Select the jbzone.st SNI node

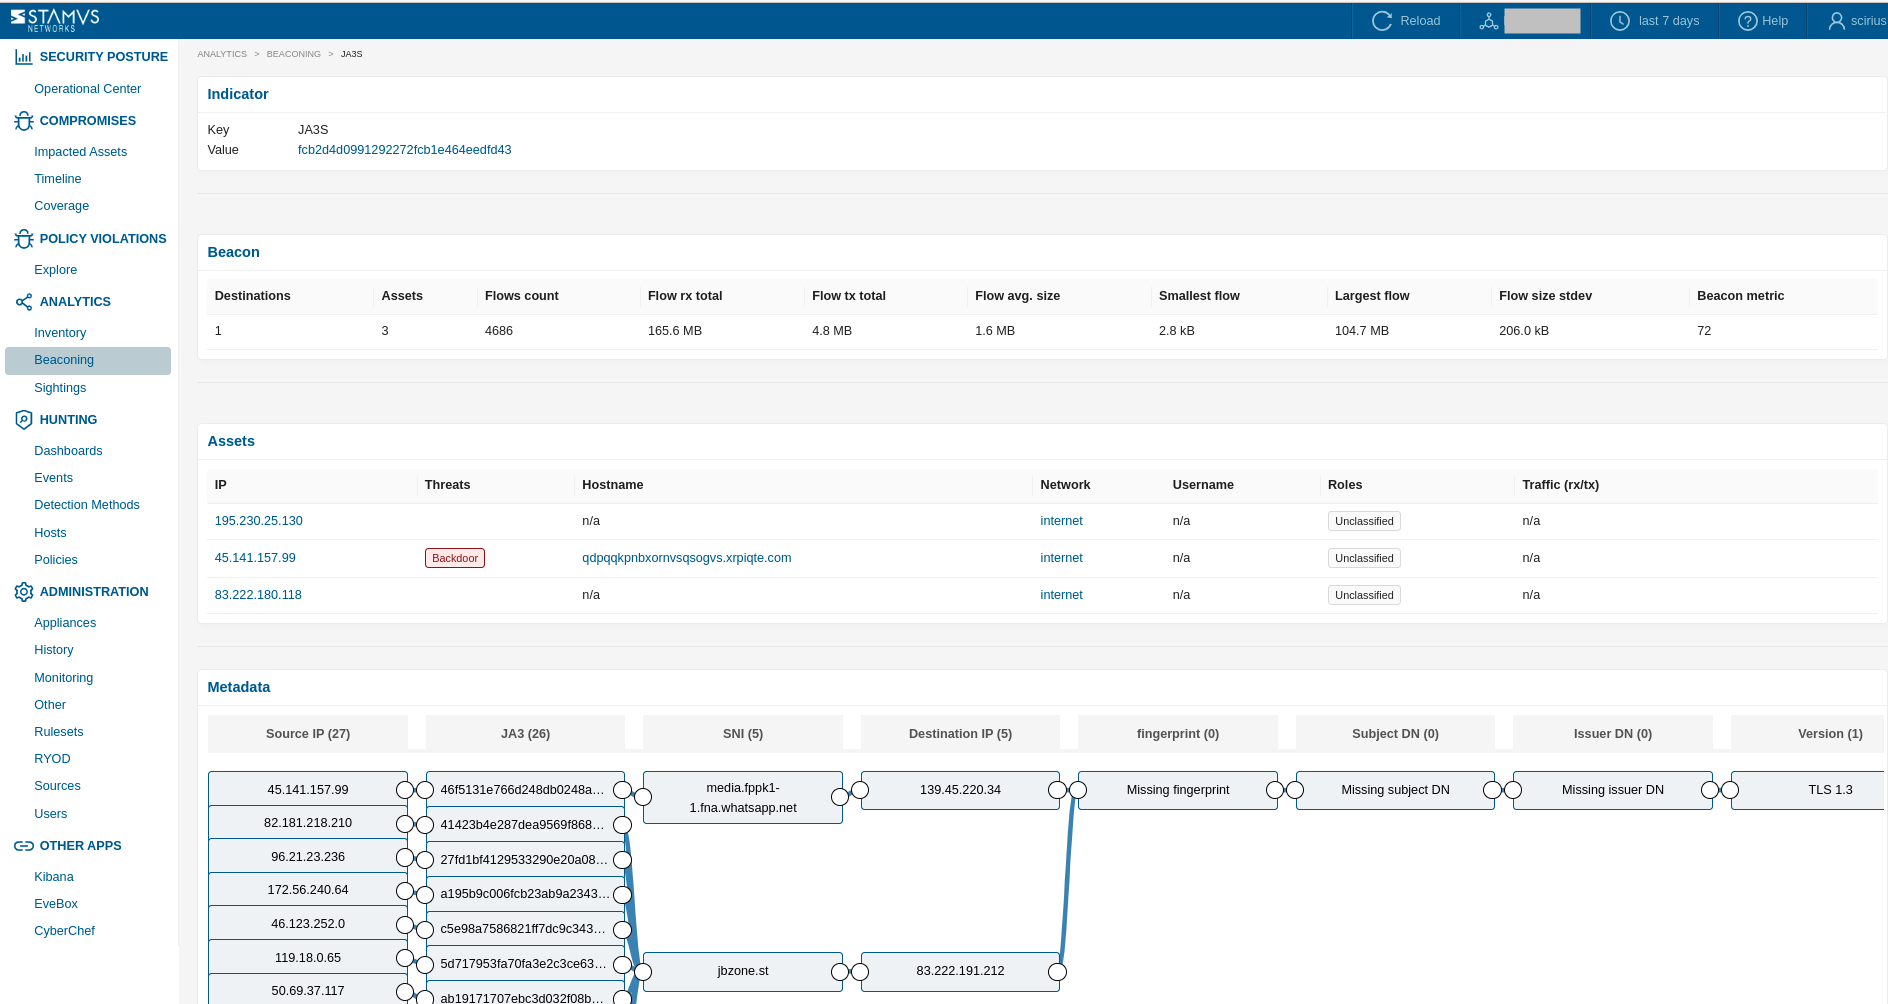pyautogui.click(x=743, y=971)
